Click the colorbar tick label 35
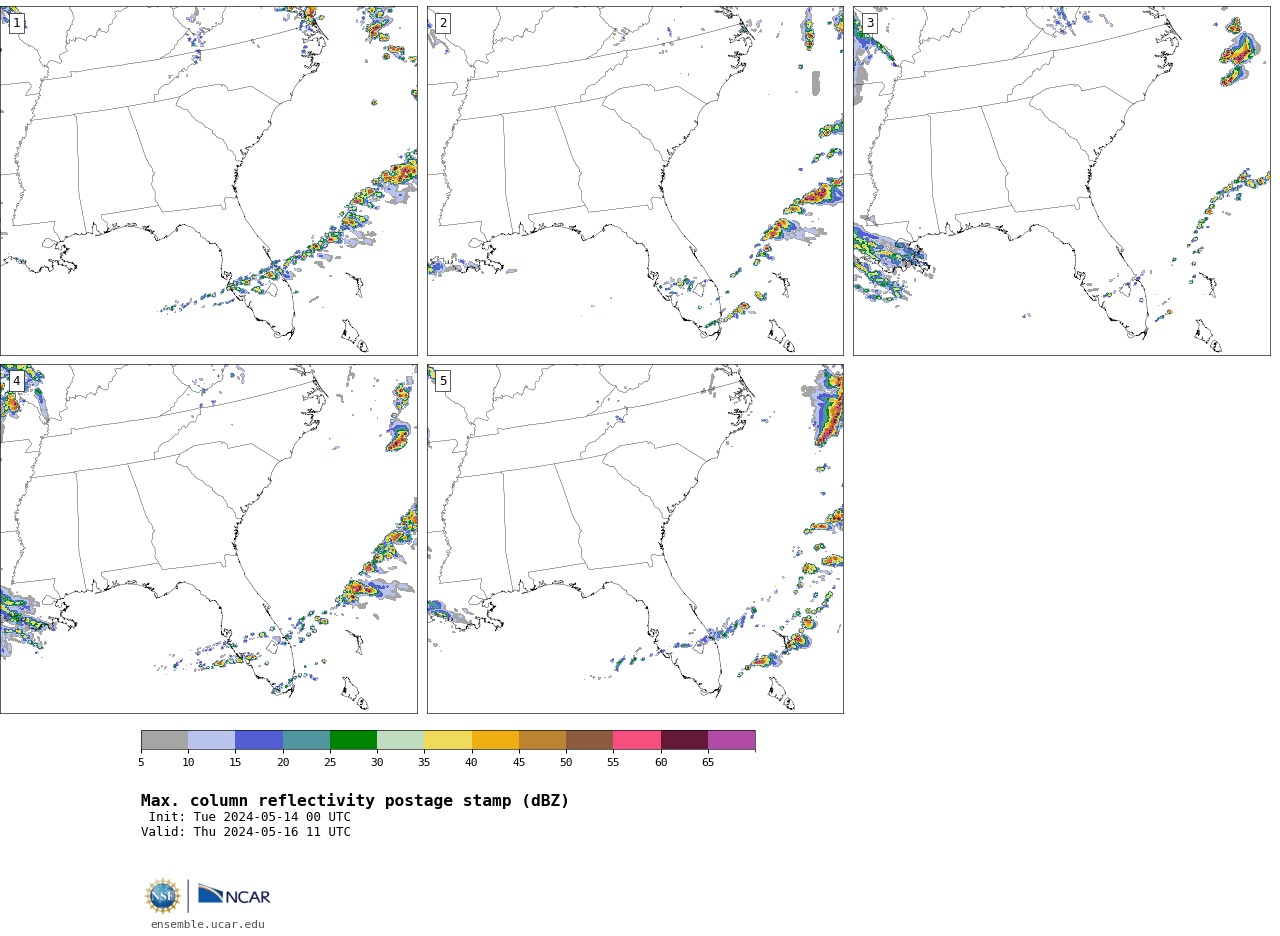 pos(424,763)
